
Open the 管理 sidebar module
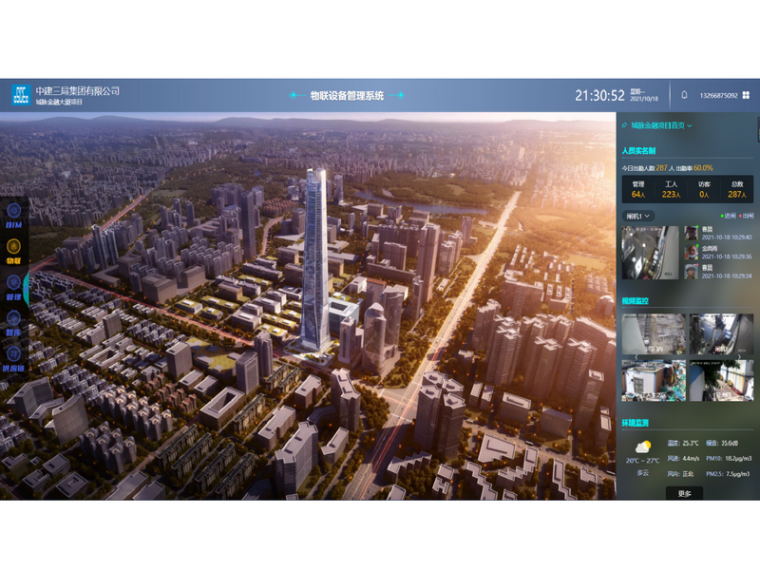(x=14, y=283)
